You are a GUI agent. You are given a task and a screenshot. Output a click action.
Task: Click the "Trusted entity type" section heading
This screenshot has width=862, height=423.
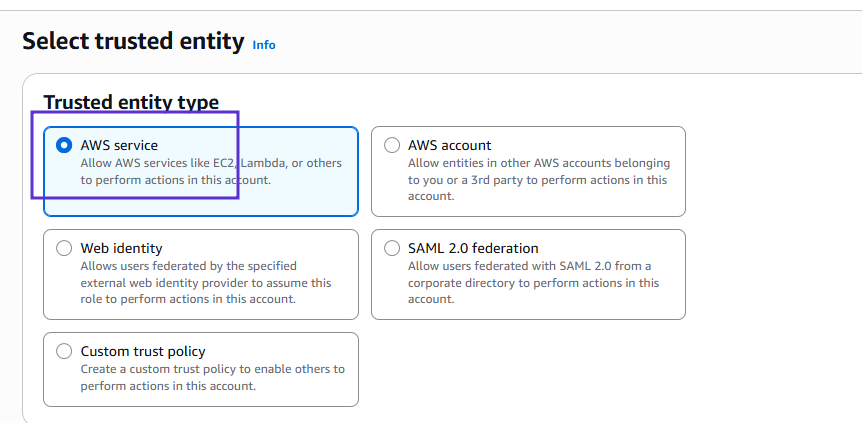(131, 102)
